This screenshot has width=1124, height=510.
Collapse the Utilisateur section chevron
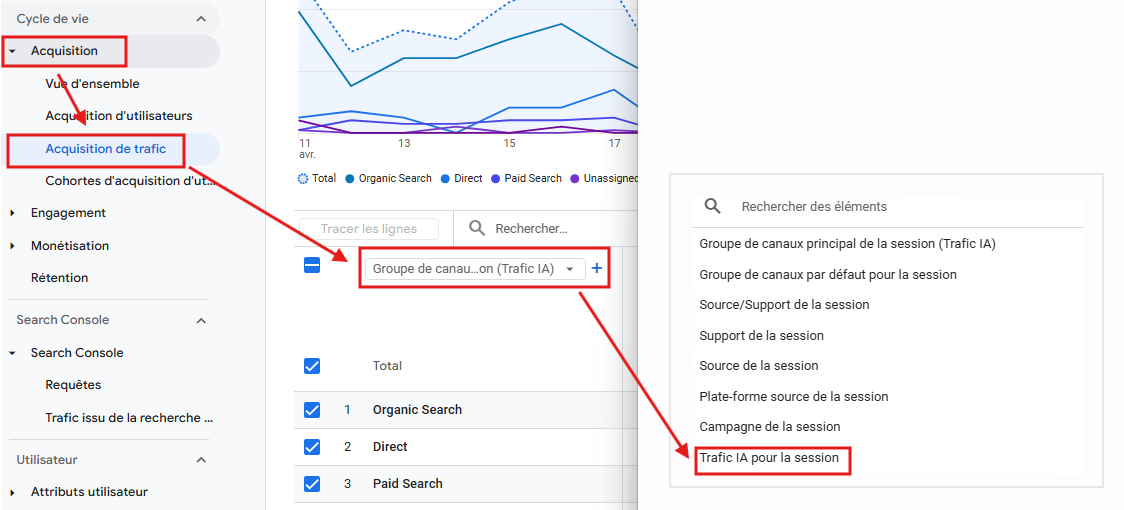(201, 460)
